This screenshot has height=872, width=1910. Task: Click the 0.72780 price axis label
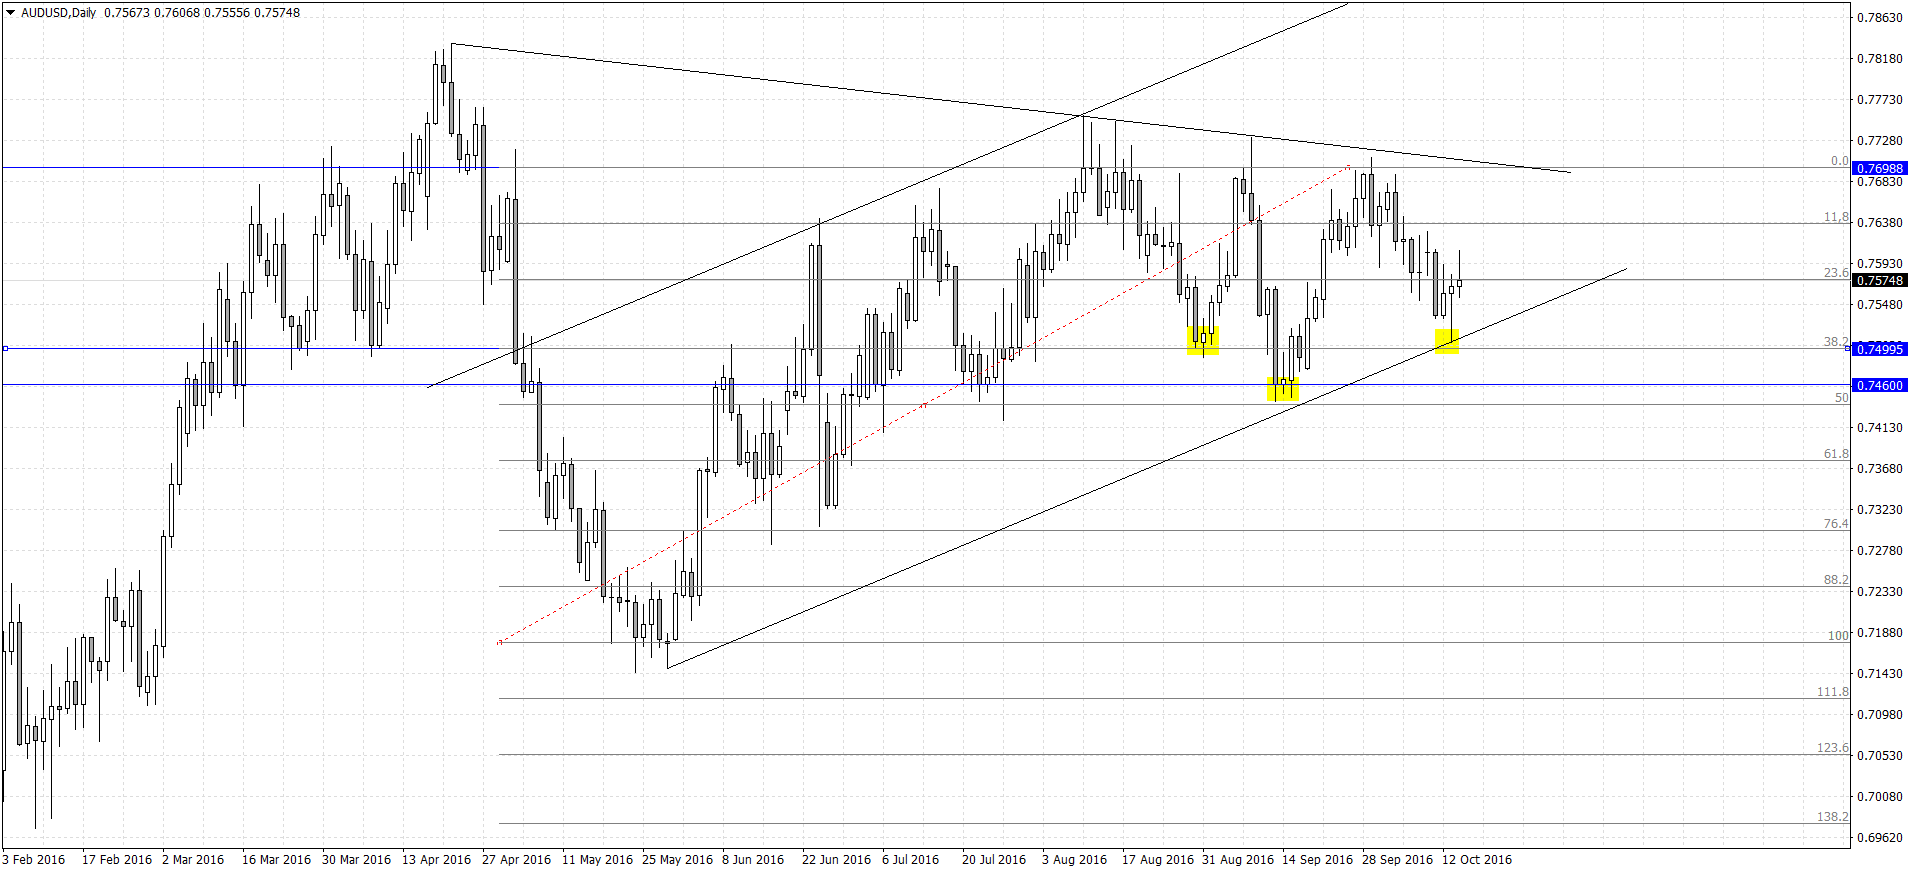1880,551
